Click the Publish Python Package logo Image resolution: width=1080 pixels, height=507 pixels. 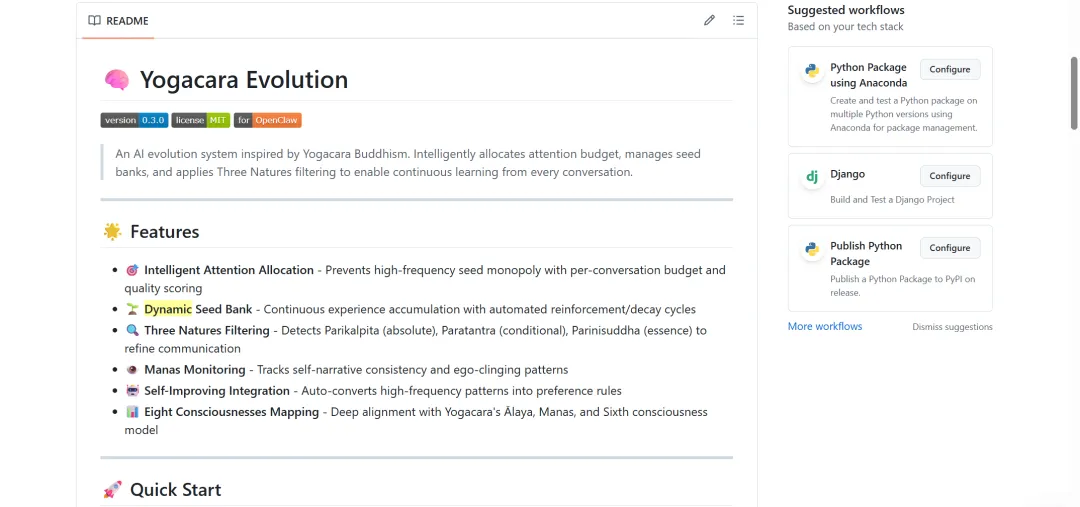[x=813, y=249]
